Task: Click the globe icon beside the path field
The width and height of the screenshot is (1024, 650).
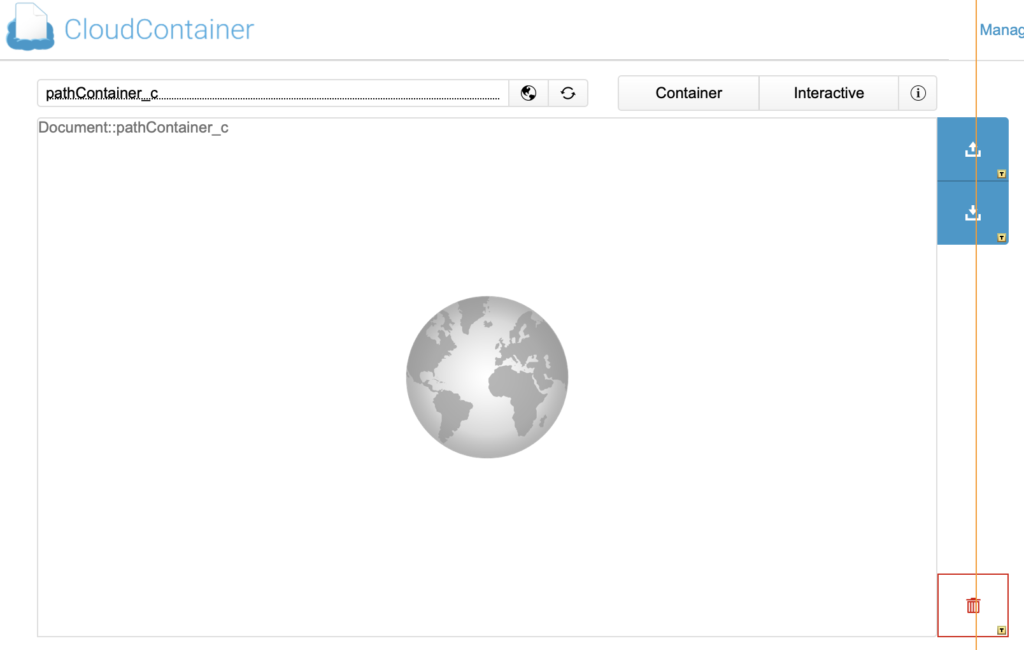Action: pyautogui.click(x=529, y=93)
